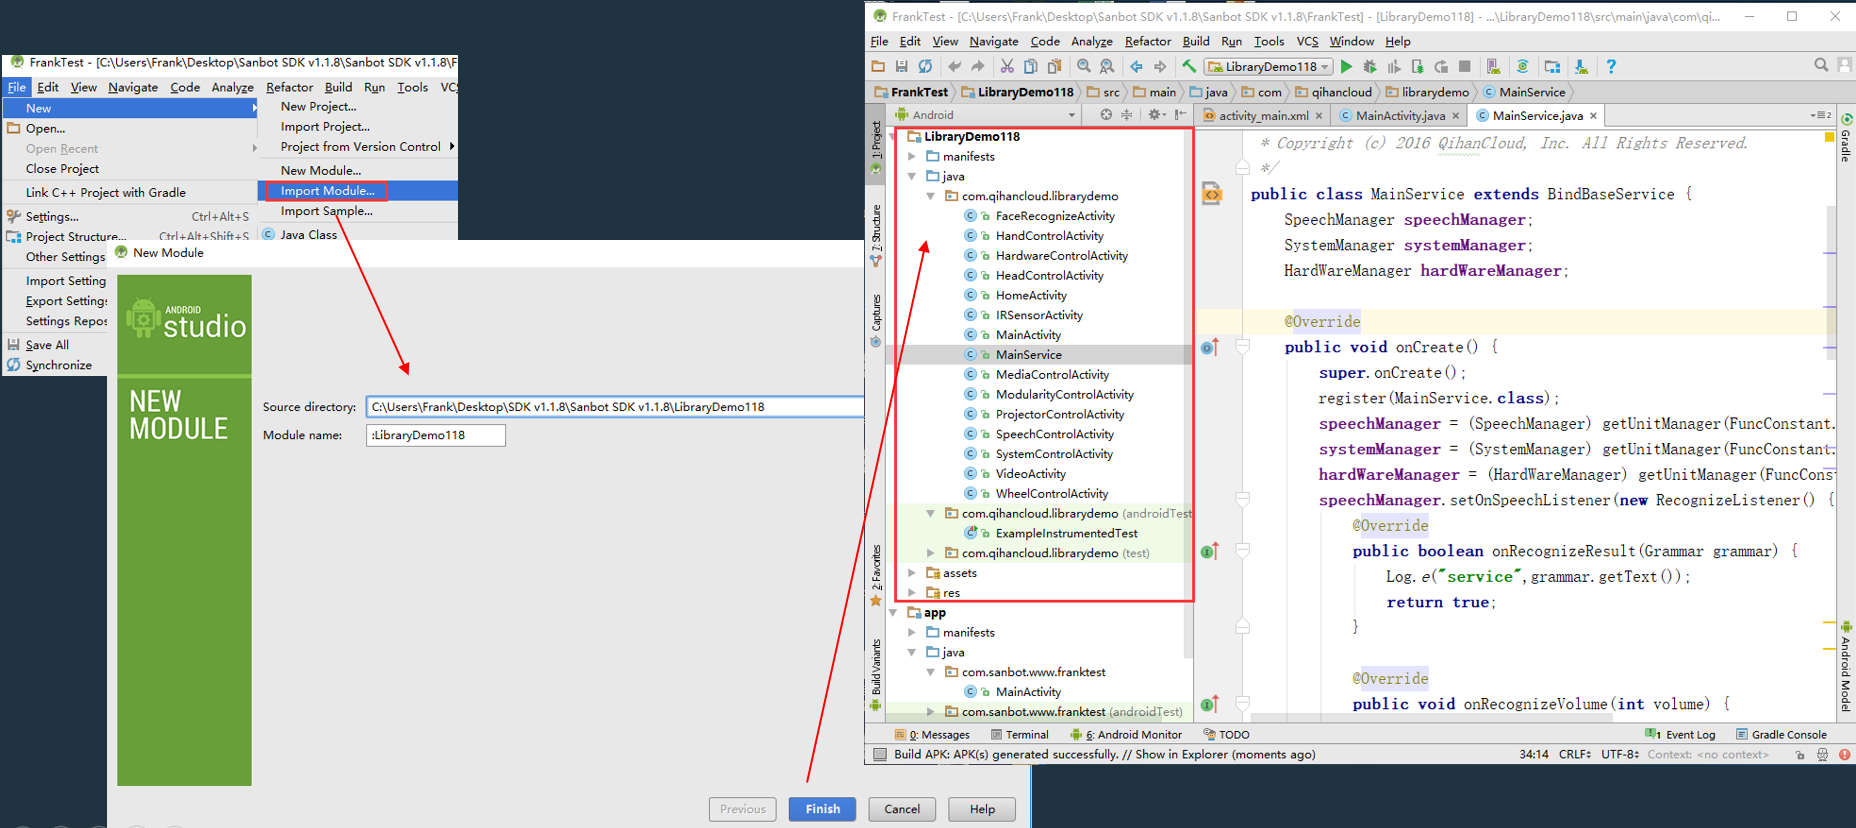This screenshot has height=828, width=1856.
Task: Expand the LibraryDemo118 res folder
Action: point(912,593)
